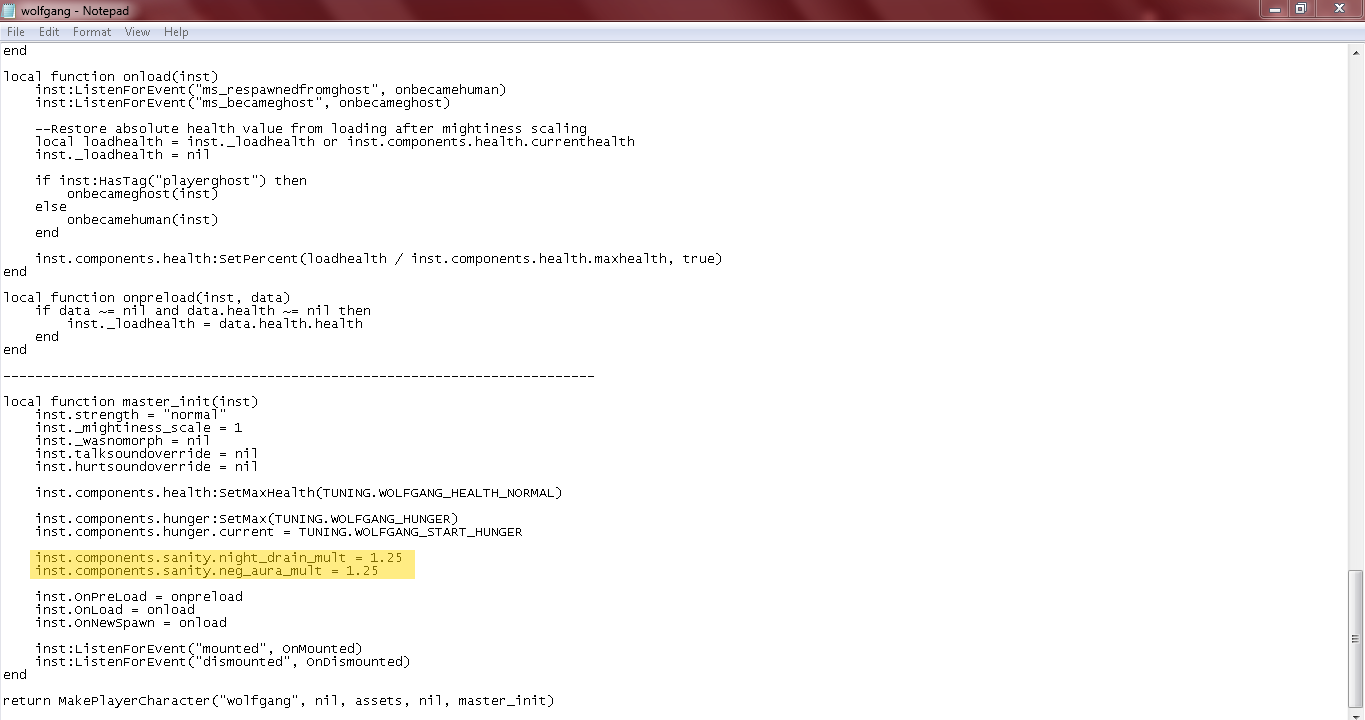
Task: Open the Format menu
Action: (92, 32)
